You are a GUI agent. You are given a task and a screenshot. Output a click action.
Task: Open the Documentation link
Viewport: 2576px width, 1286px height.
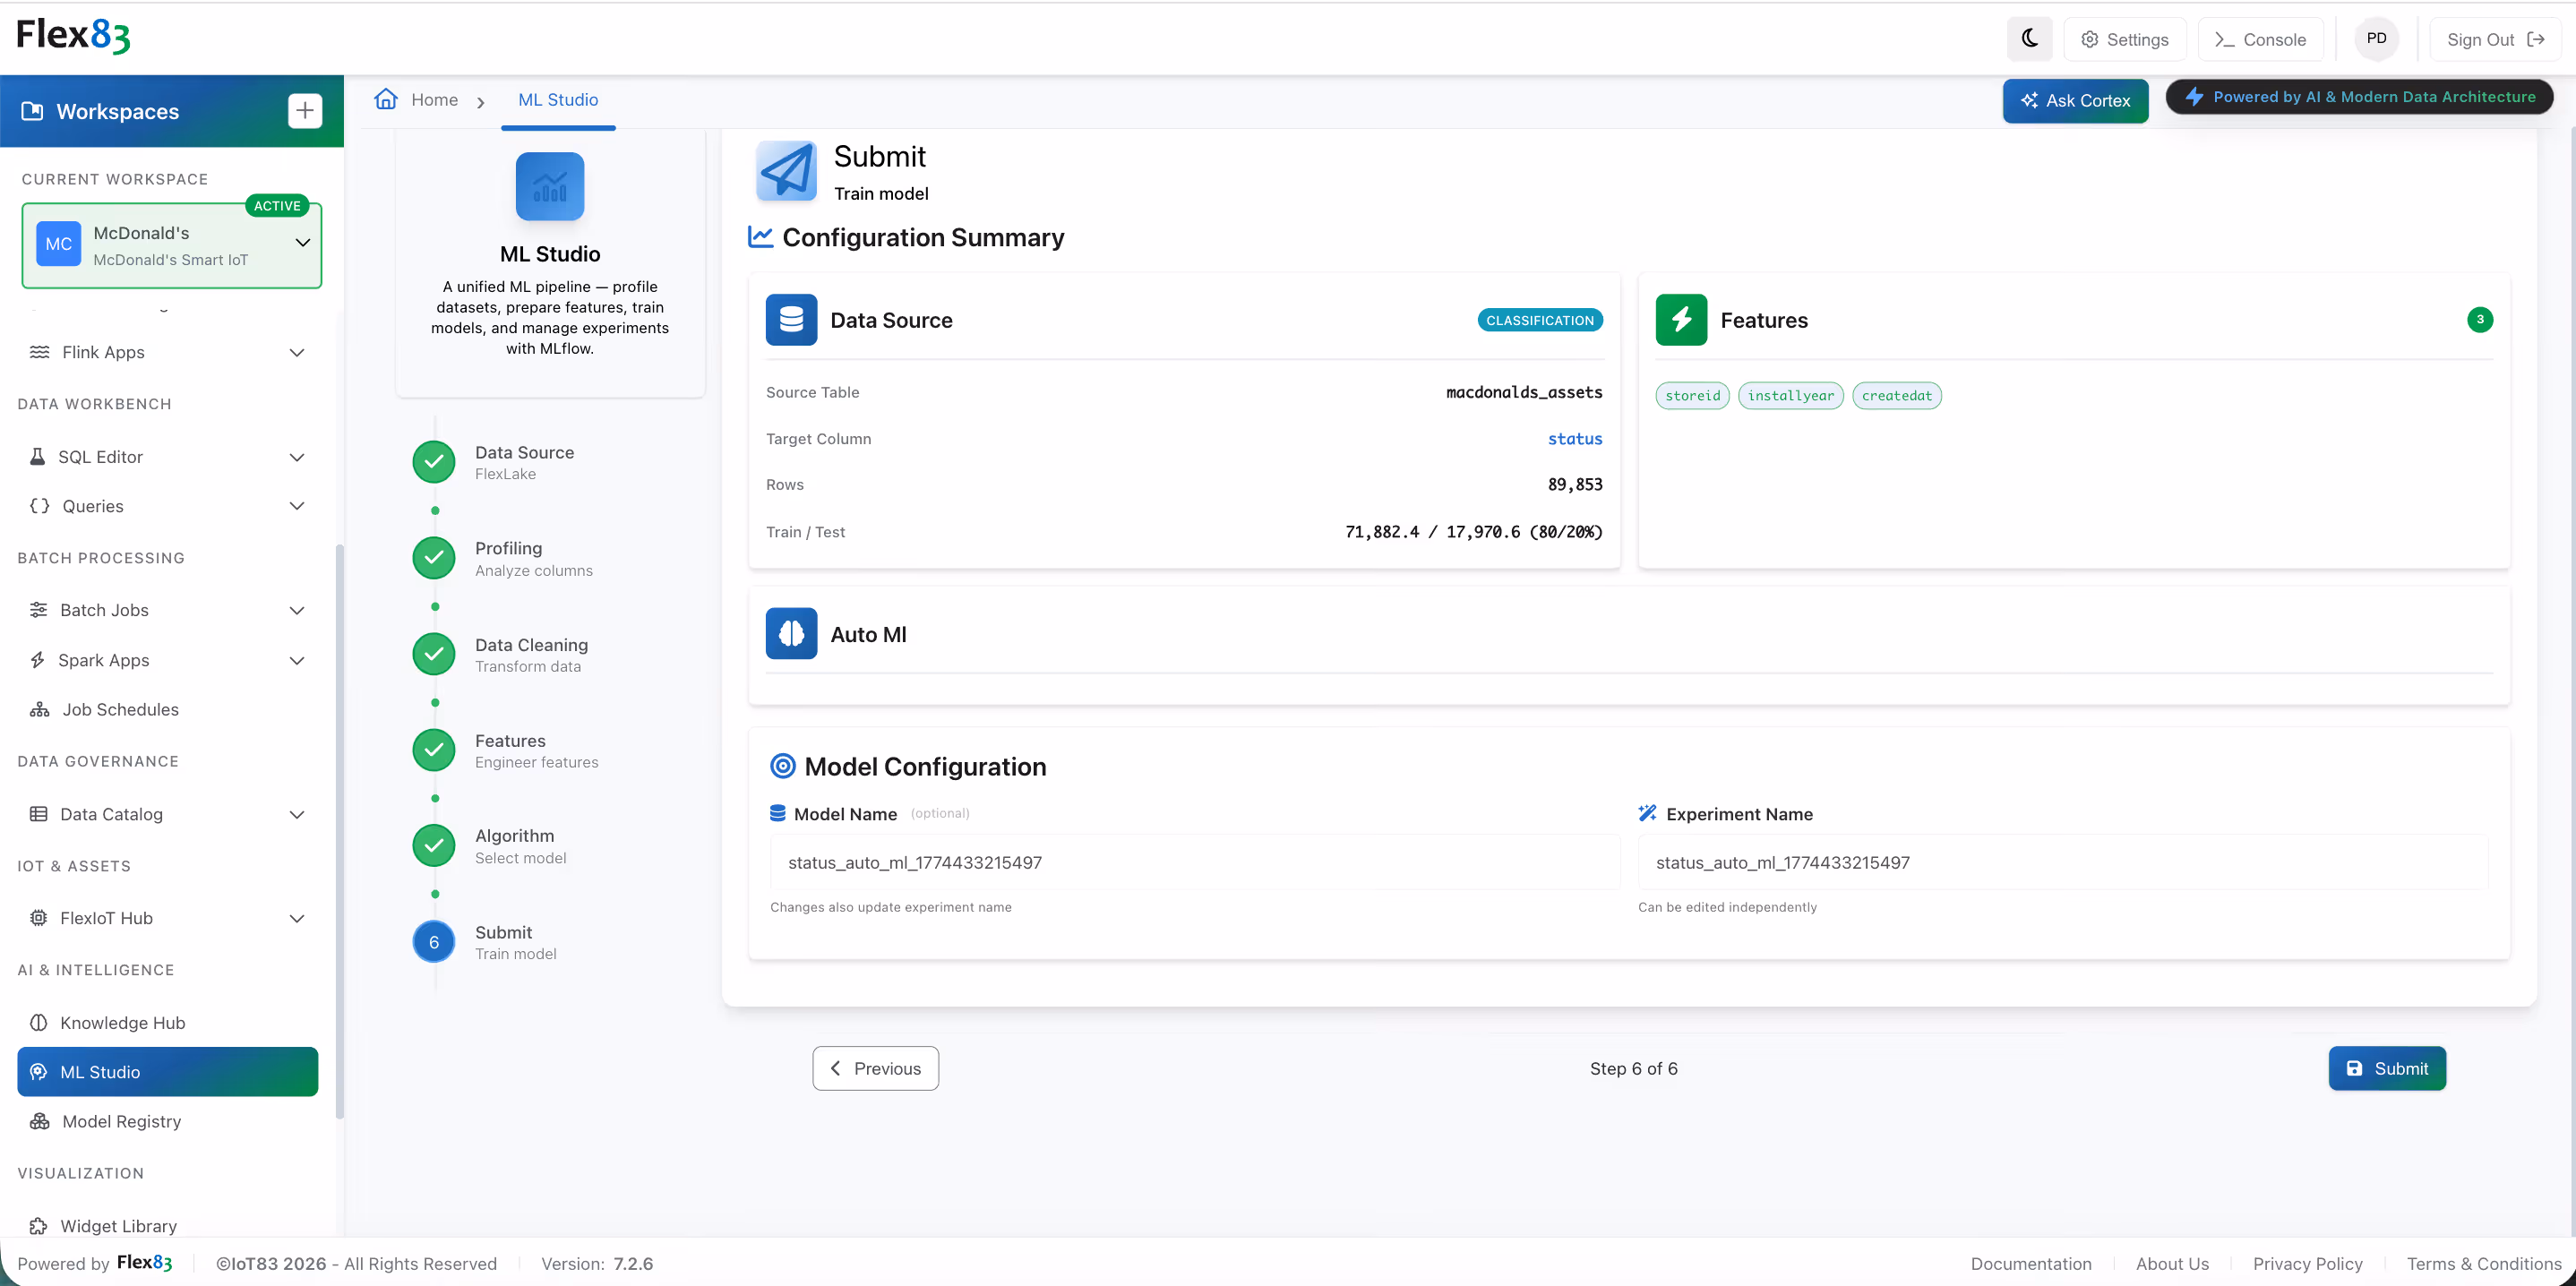pos(2031,1263)
